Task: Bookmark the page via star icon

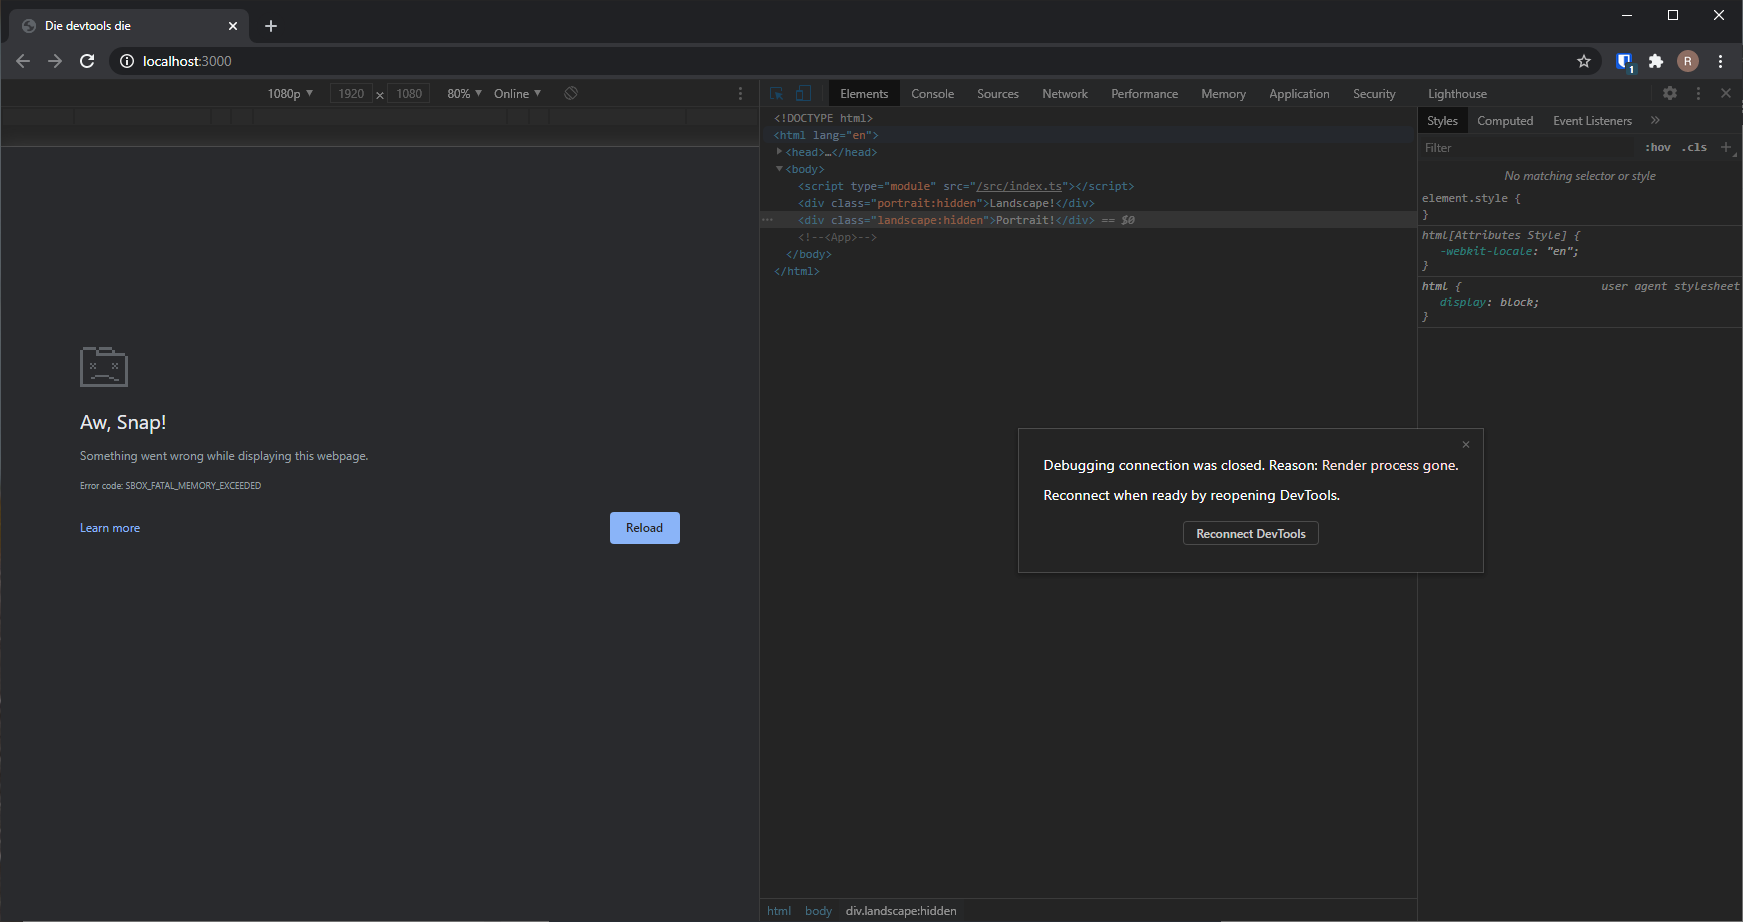Action: 1583,61
